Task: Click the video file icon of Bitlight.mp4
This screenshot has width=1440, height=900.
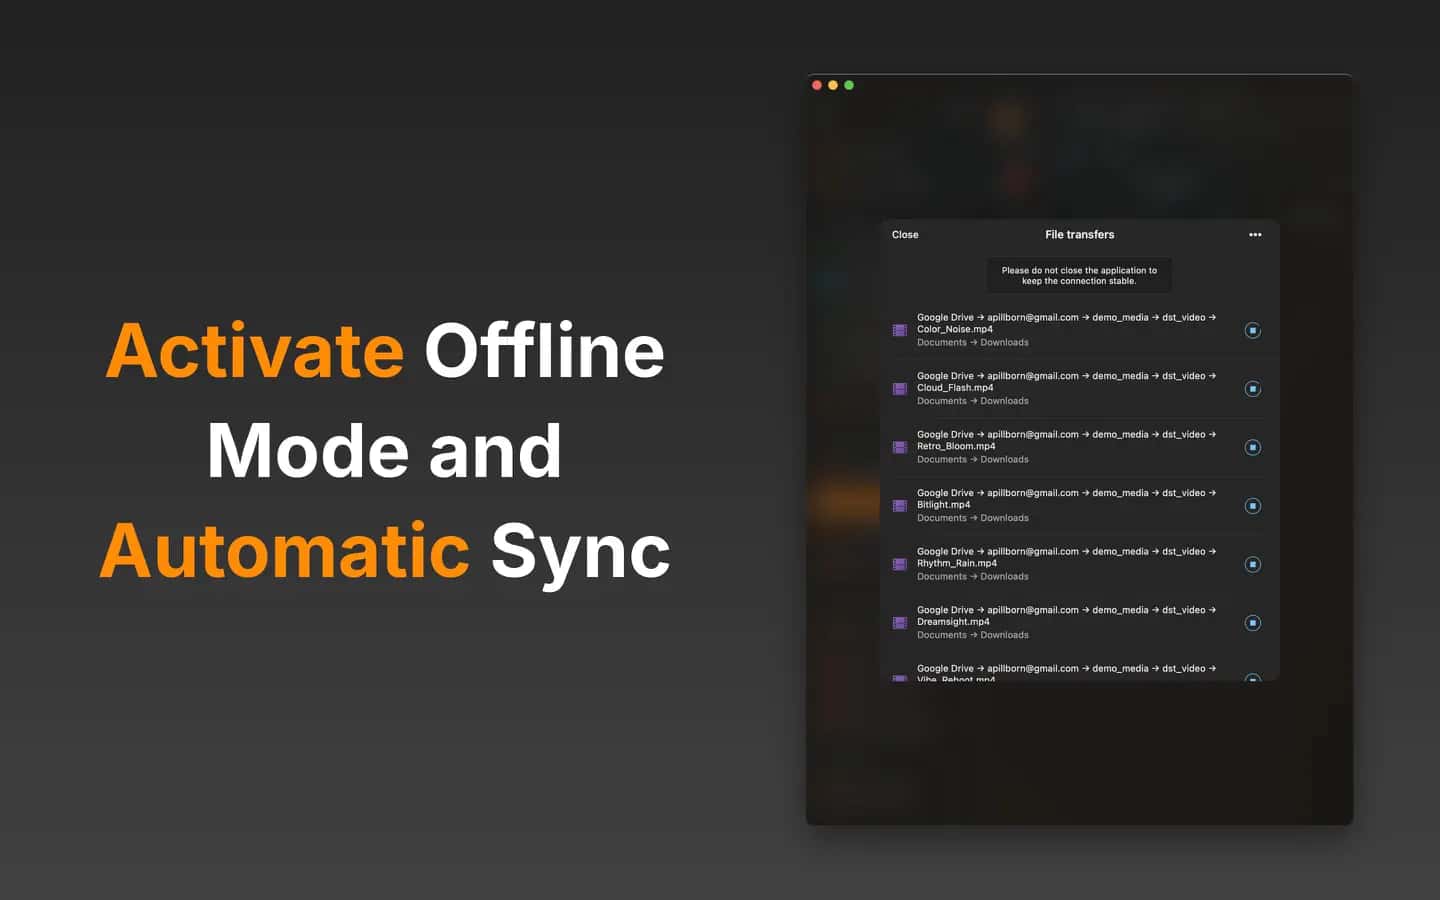Action: [x=900, y=506]
